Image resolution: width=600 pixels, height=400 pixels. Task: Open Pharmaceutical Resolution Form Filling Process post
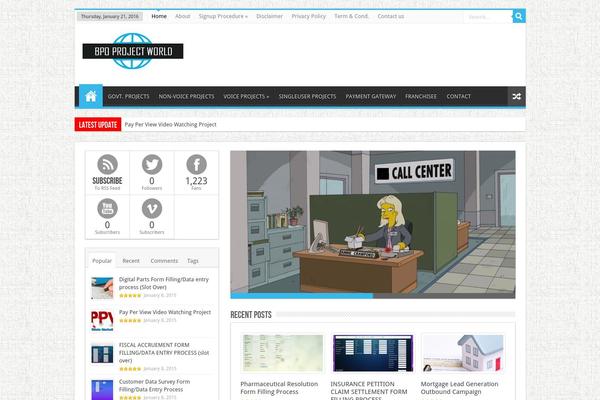point(279,388)
